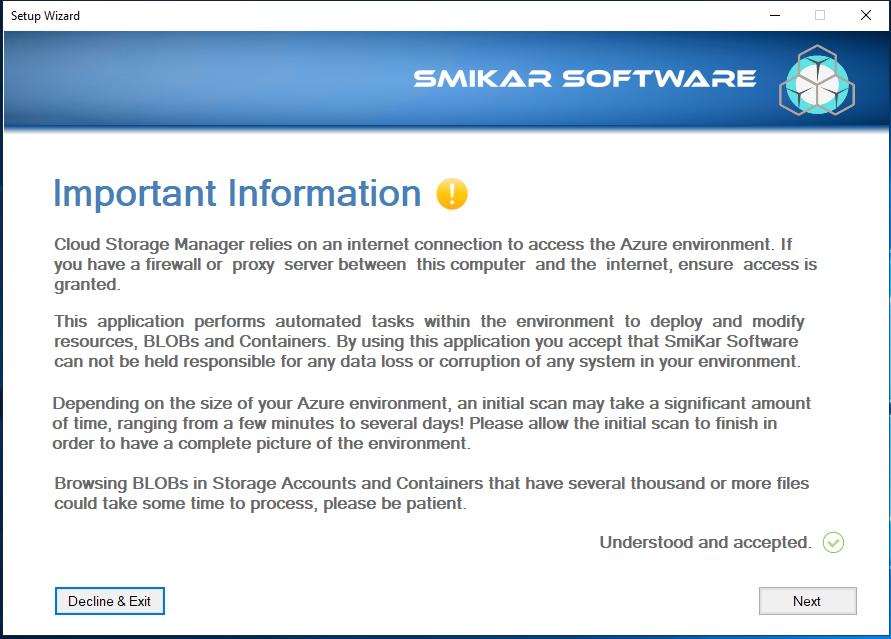Click the yellow exclamation warning icon

coord(452,194)
